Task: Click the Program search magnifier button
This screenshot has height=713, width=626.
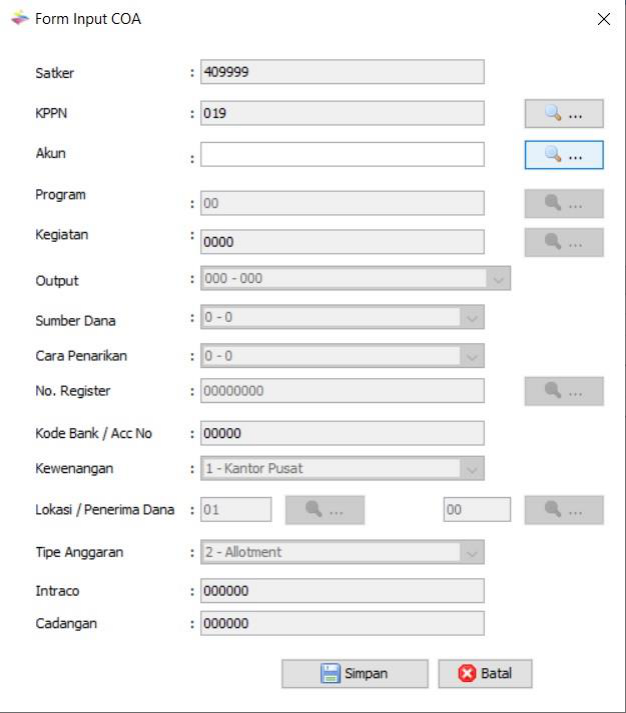Action: click(x=564, y=203)
